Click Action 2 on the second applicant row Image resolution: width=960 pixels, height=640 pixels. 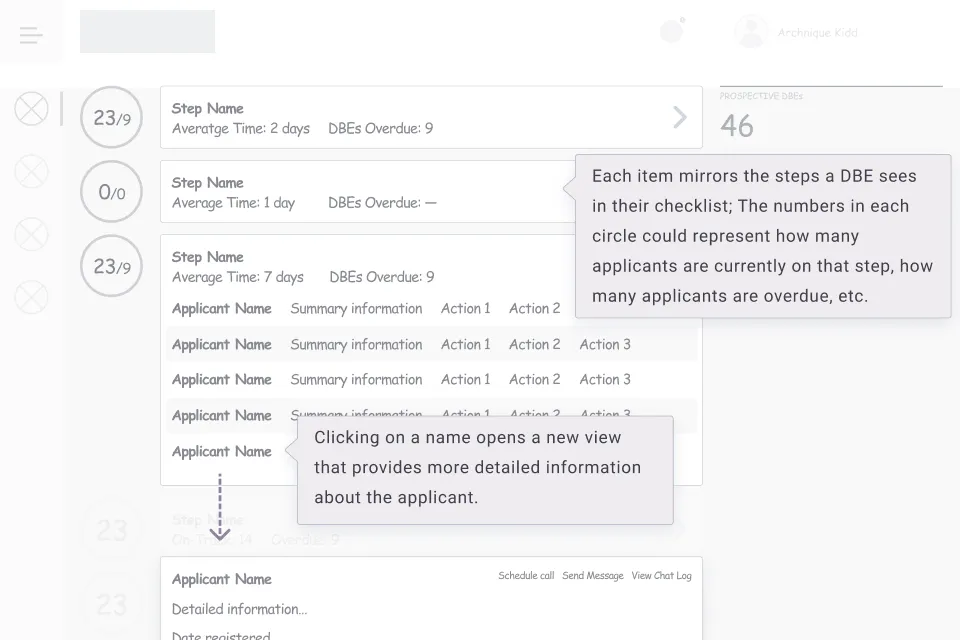534,344
